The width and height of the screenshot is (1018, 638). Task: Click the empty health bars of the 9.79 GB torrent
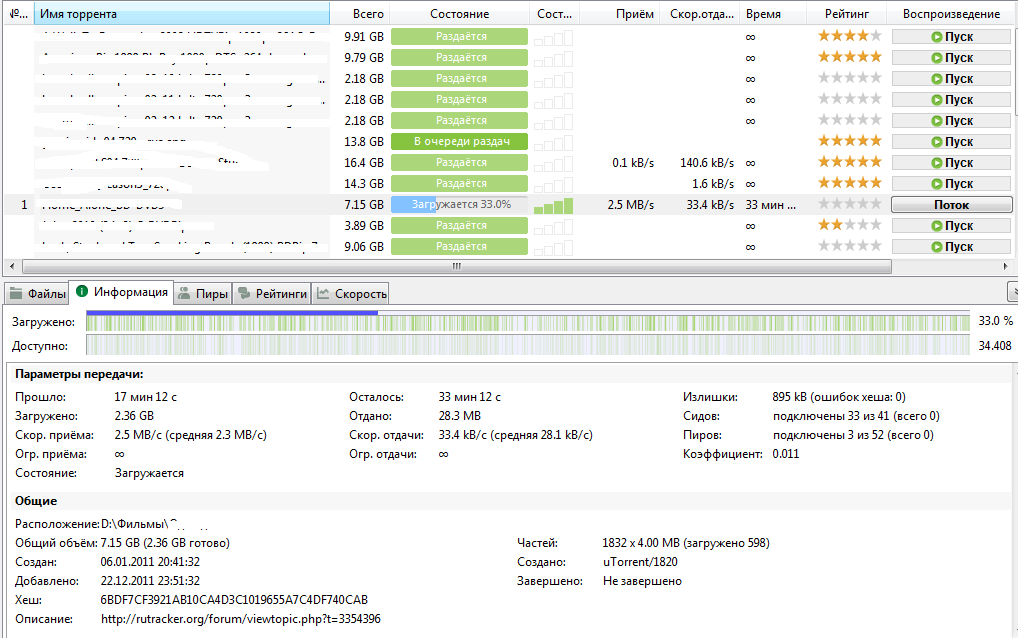(x=553, y=58)
